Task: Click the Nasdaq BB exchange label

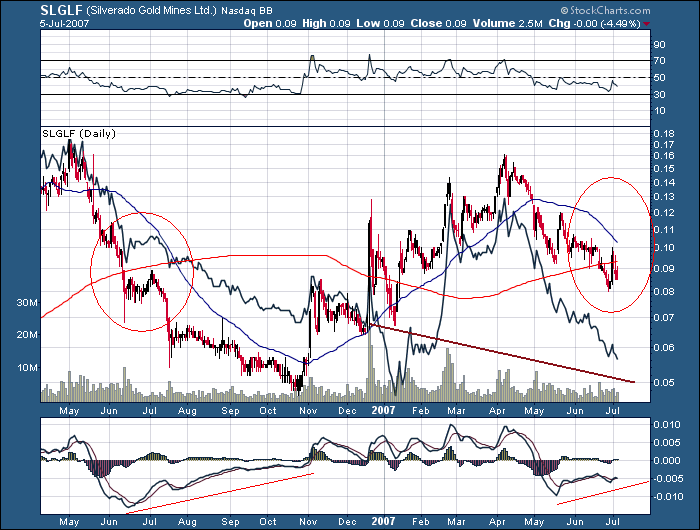Action: tap(246, 11)
